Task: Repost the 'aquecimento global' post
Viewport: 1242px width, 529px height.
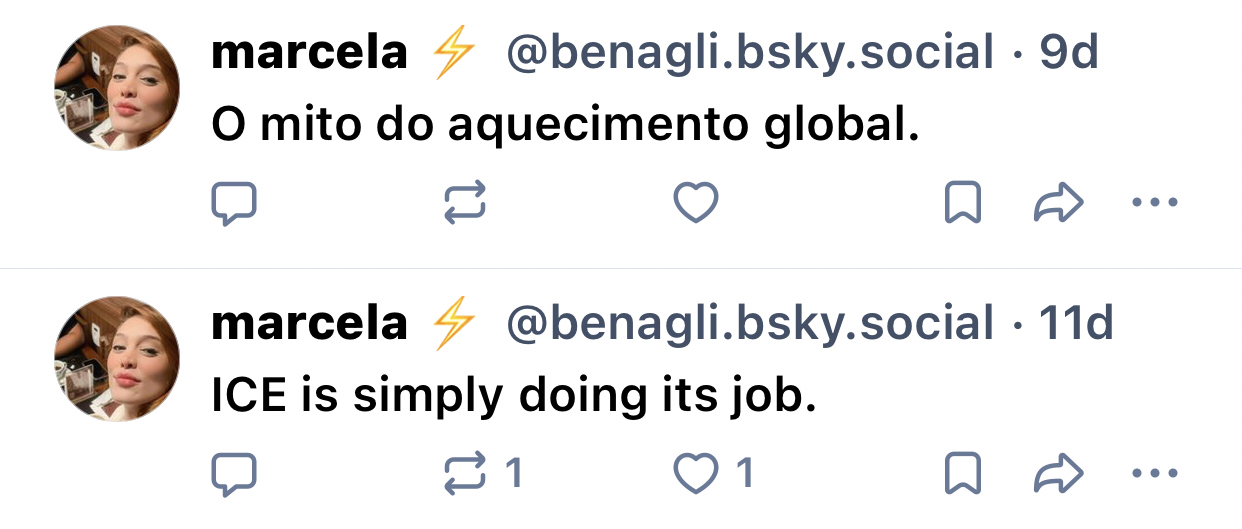Action: coord(465,204)
